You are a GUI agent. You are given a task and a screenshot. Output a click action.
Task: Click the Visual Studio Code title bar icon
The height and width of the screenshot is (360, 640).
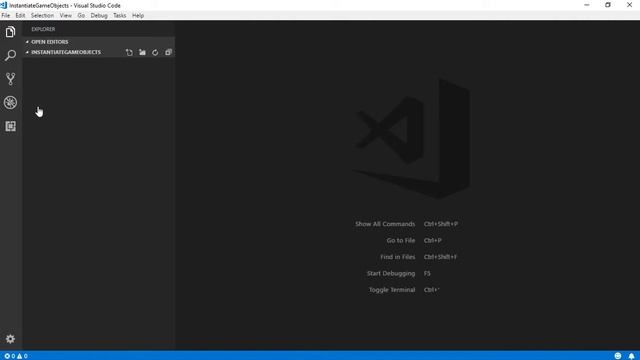pos(4,5)
